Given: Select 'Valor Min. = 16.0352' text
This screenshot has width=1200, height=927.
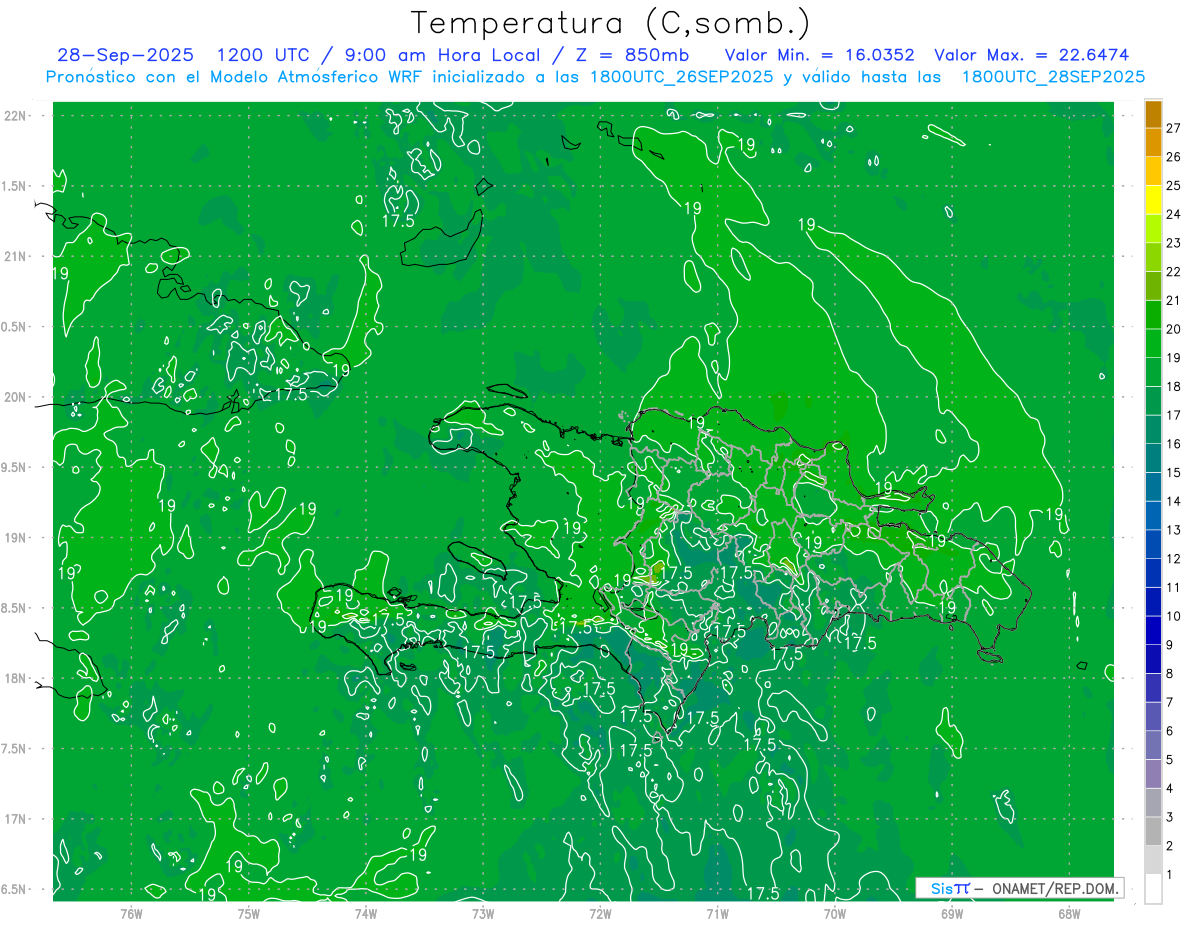Looking at the screenshot, I should [819, 55].
